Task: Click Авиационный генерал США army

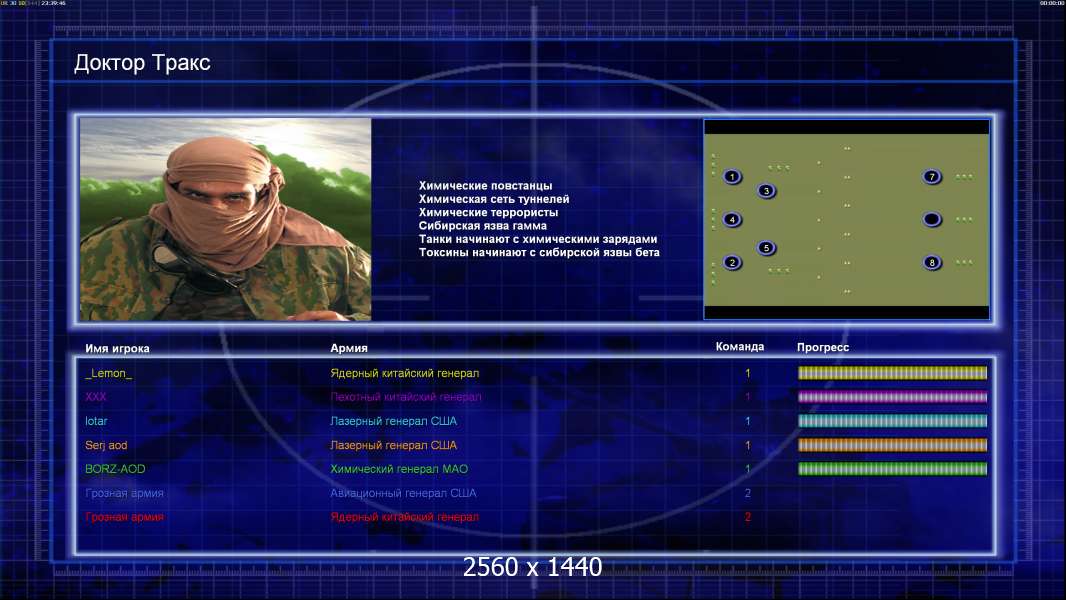Action: 403,493
